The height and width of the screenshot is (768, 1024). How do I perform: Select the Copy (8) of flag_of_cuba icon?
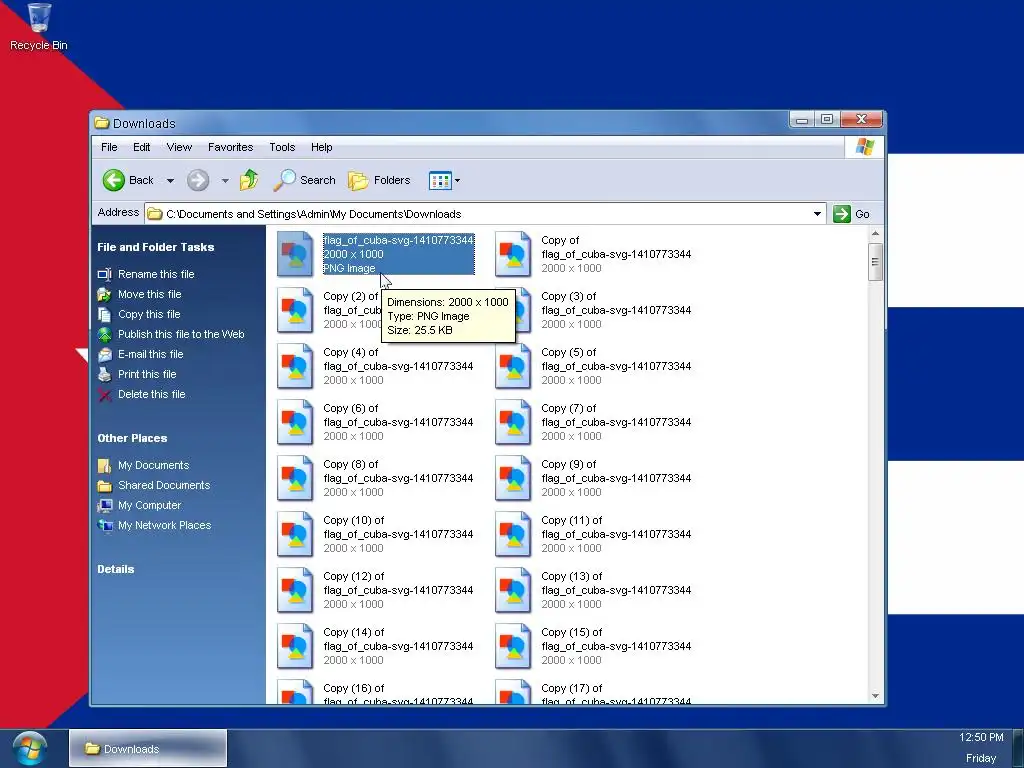pos(295,479)
